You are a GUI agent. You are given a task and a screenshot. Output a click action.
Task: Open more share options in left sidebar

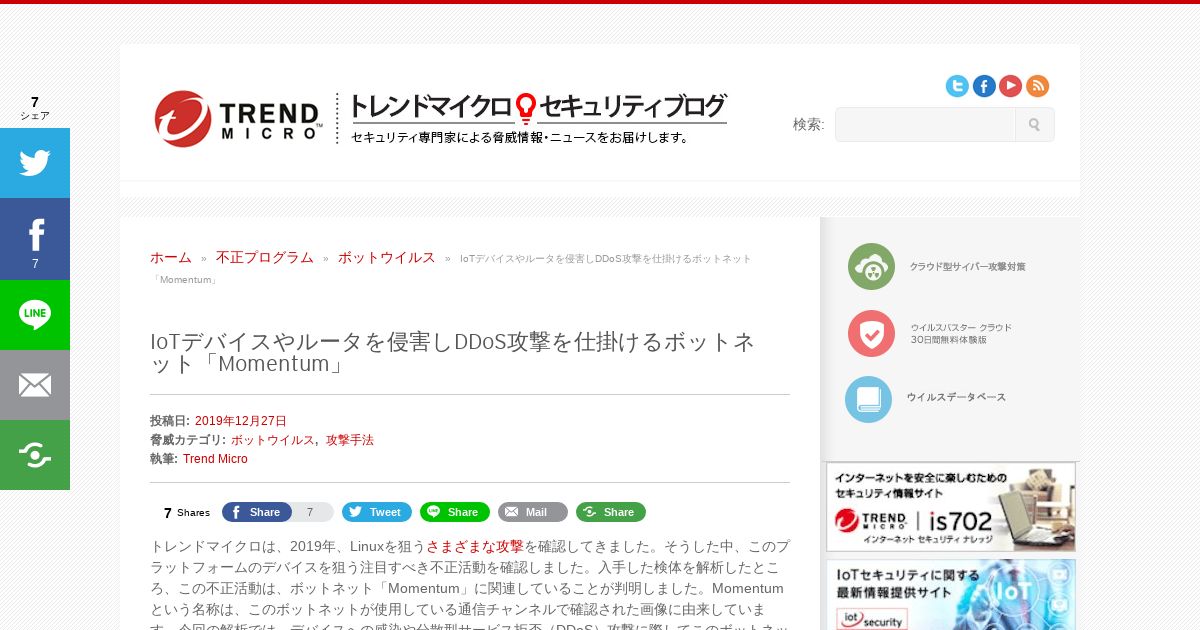point(35,455)
